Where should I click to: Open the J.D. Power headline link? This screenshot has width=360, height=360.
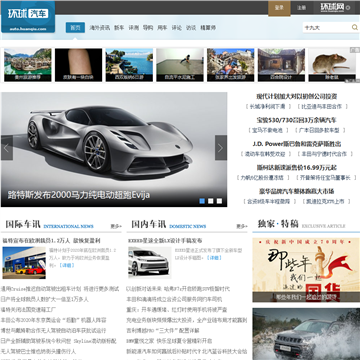click(x=297, y=144)
